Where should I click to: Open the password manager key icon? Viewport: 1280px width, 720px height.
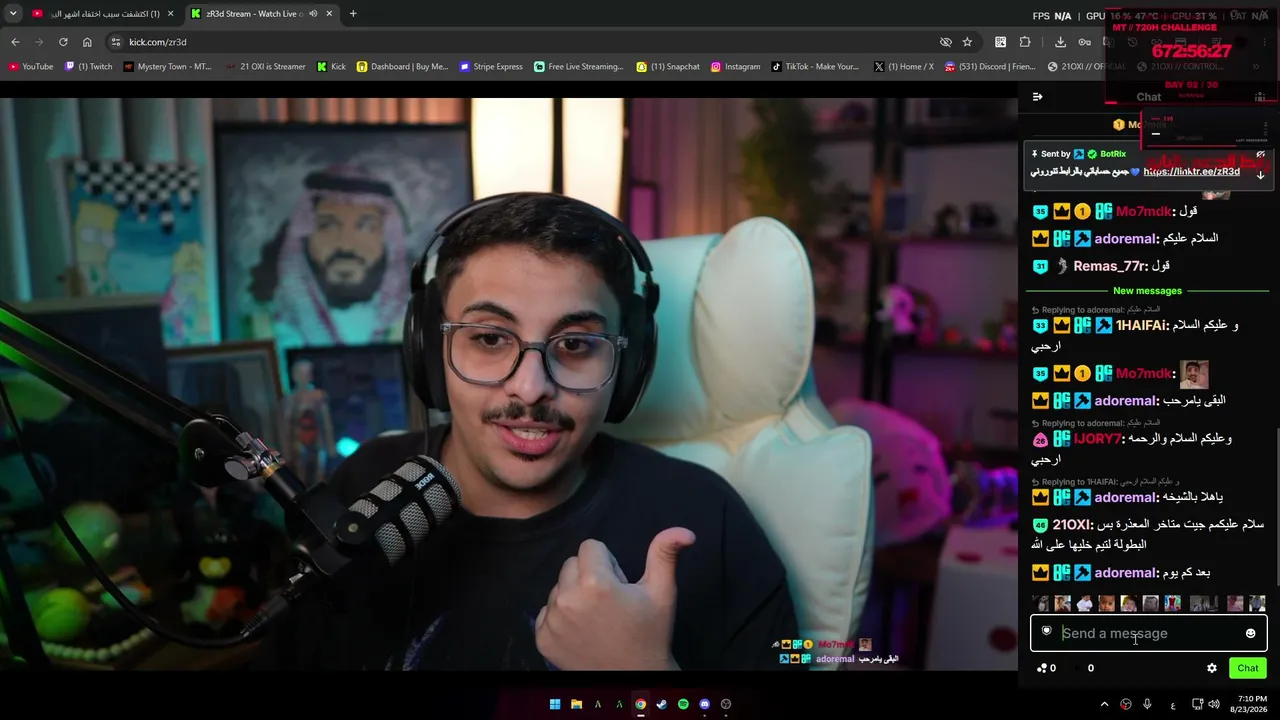(x=1085, y=42)
